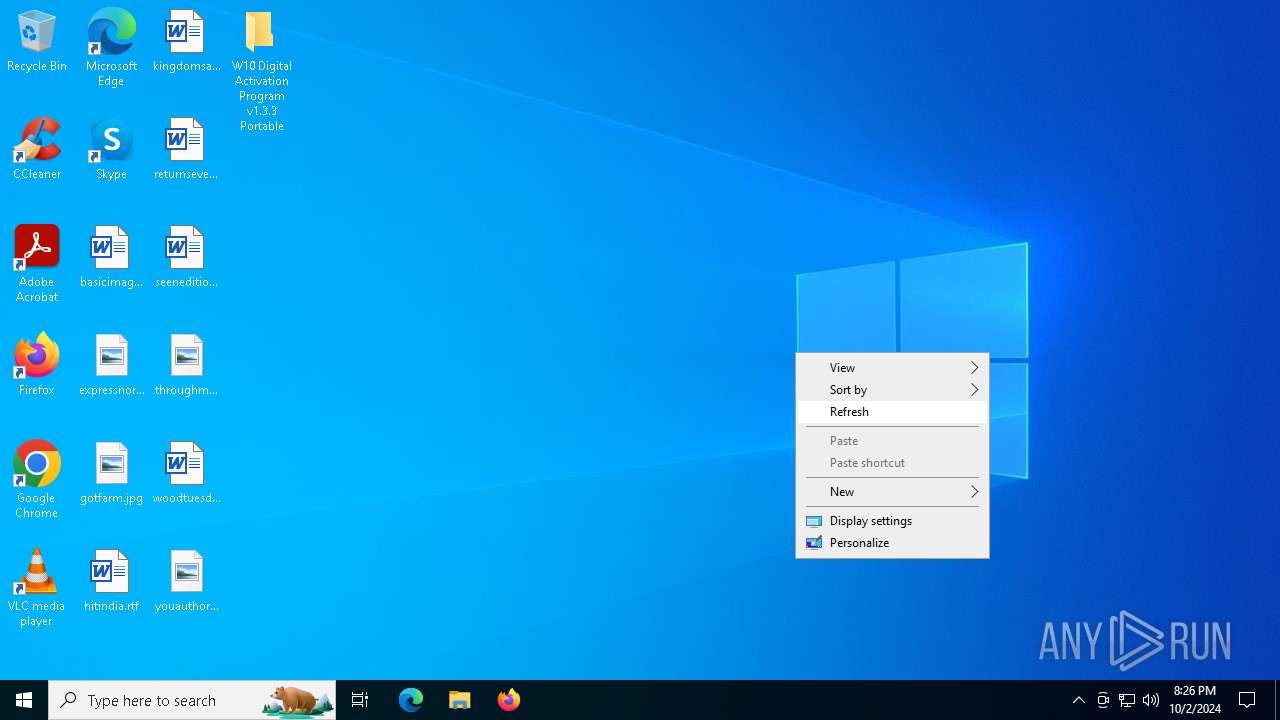Expand the New submenu
The height and width of the screenshot is (720, 1280).
(892, 492)
